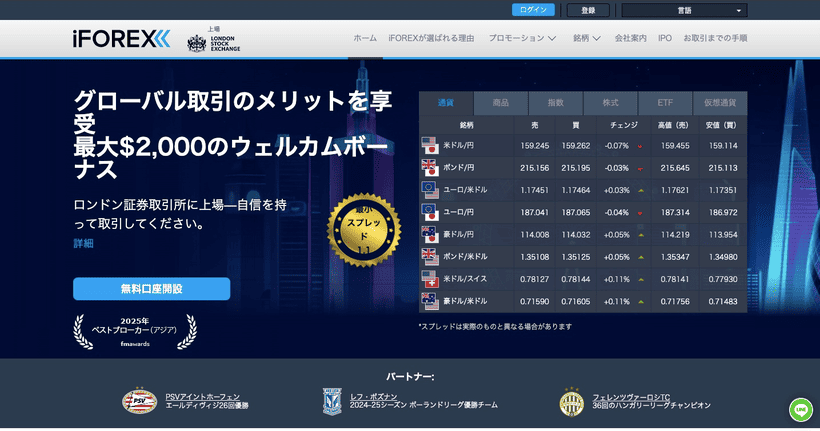This screenshot has height=431, width=820.
Task: Expand the 銘柄 menu
Action: click(x=586, y=38)
